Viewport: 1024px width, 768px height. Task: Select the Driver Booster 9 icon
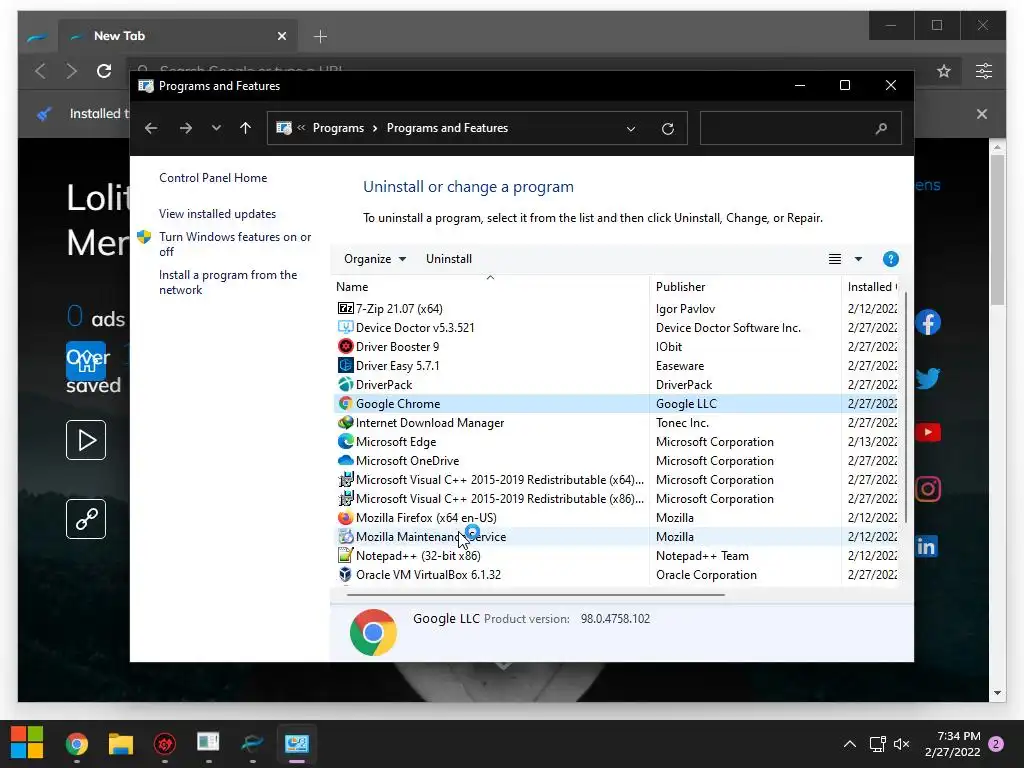coord(345,346)
